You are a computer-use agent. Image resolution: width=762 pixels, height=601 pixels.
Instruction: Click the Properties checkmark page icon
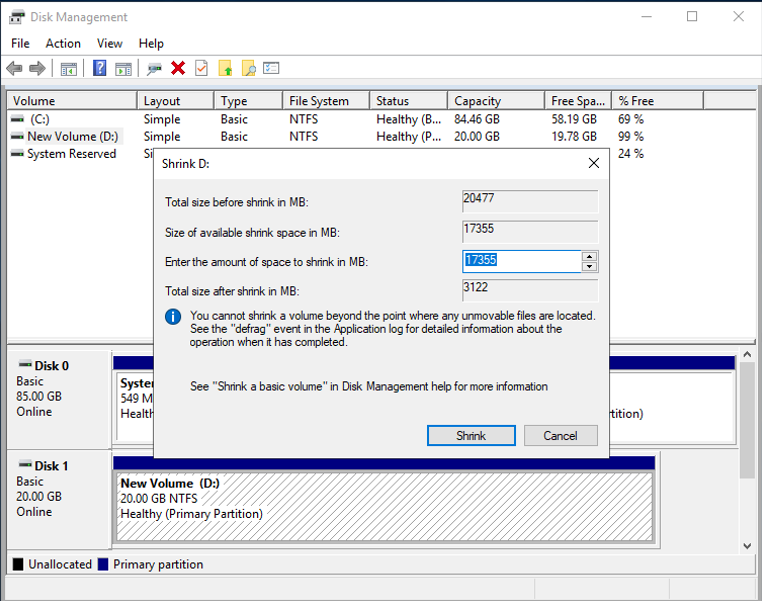(x=201, y=68)
